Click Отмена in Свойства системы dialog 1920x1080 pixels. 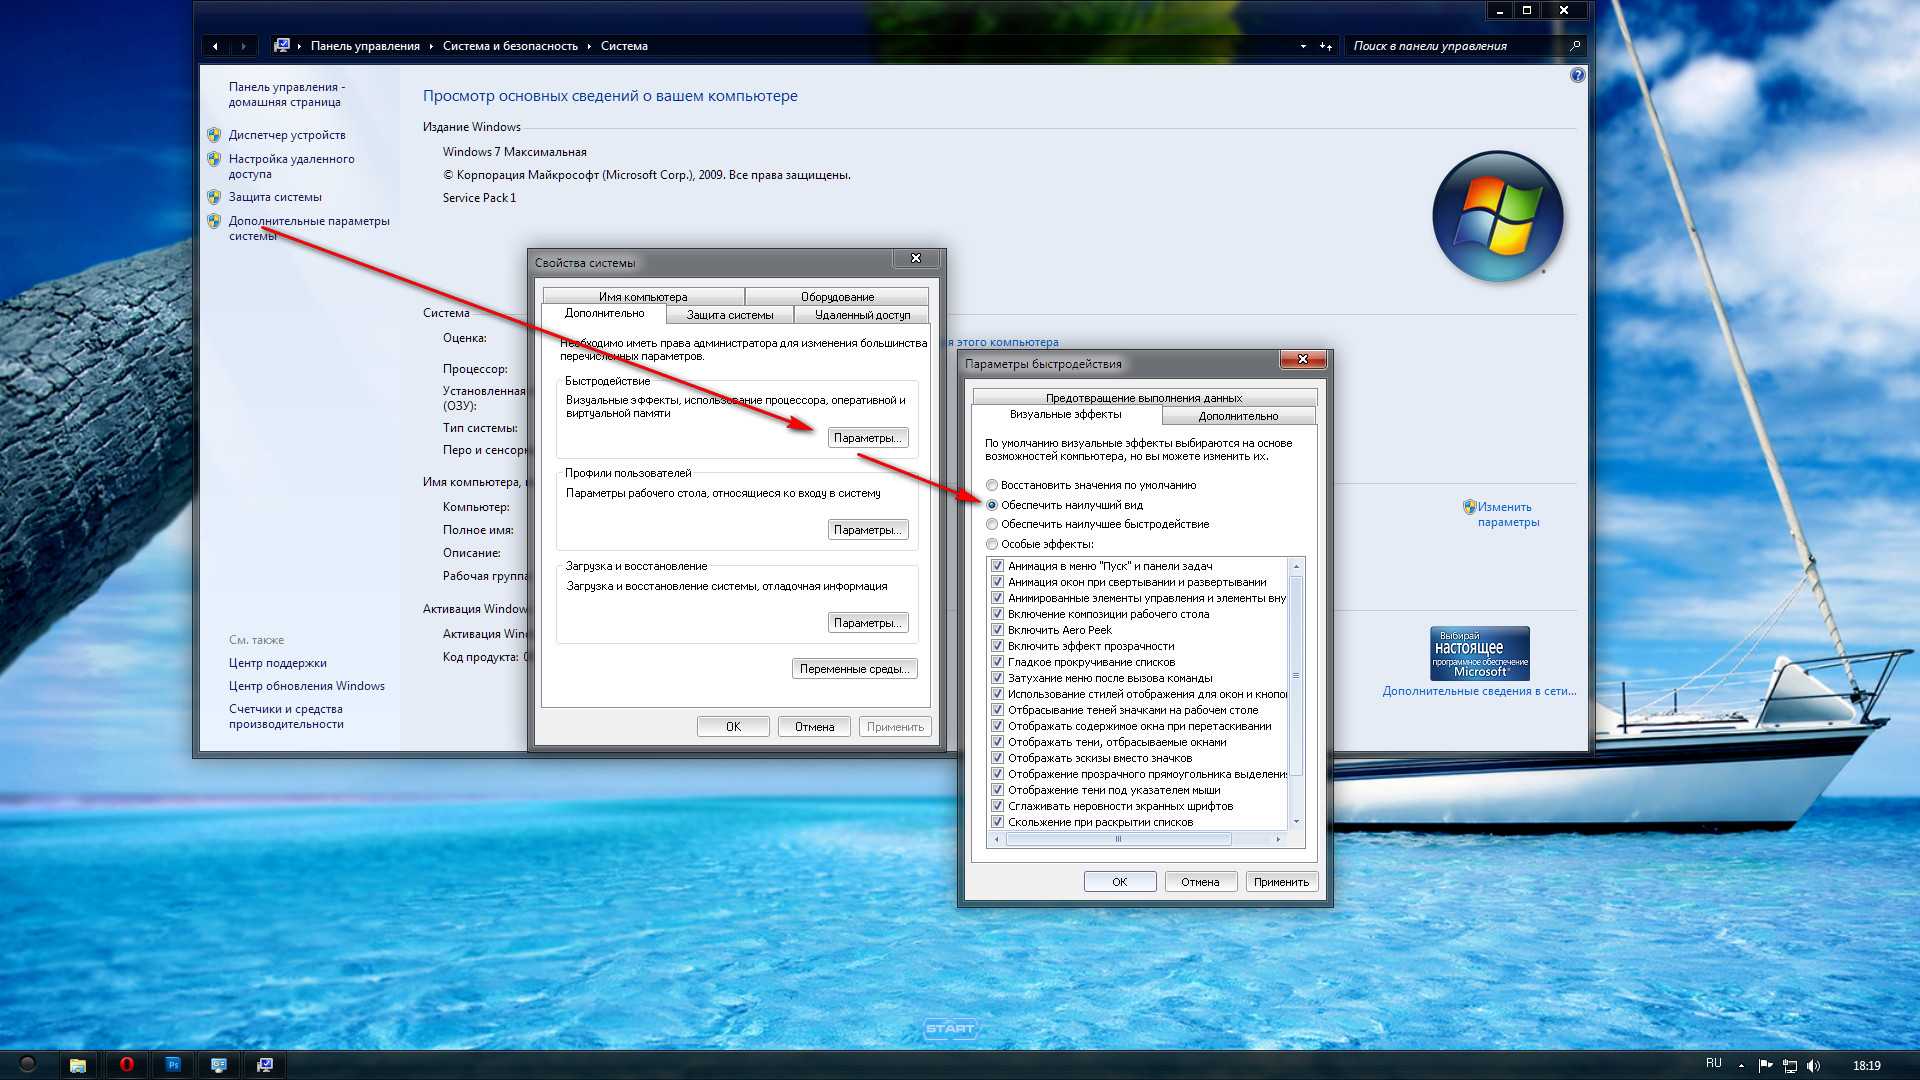814,727
